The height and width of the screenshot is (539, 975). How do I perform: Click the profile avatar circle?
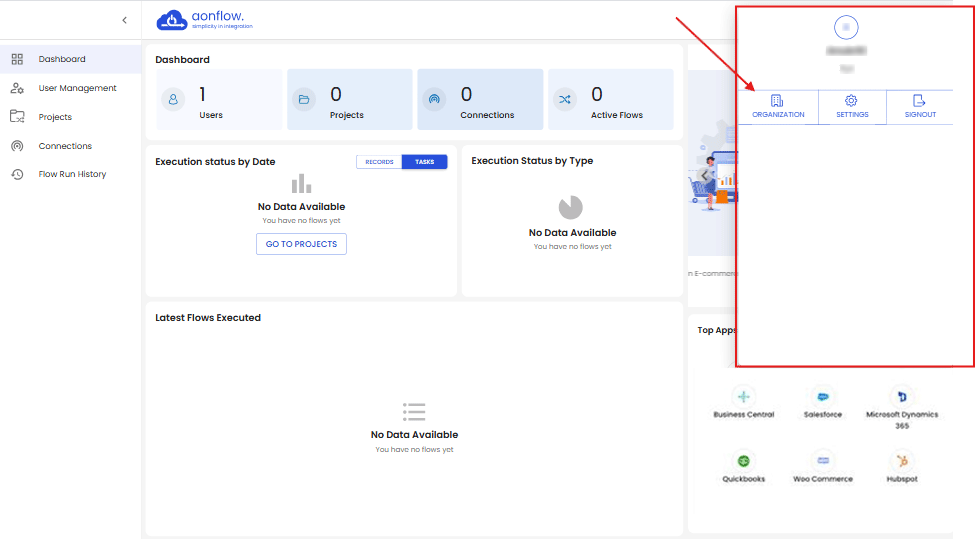846,28
